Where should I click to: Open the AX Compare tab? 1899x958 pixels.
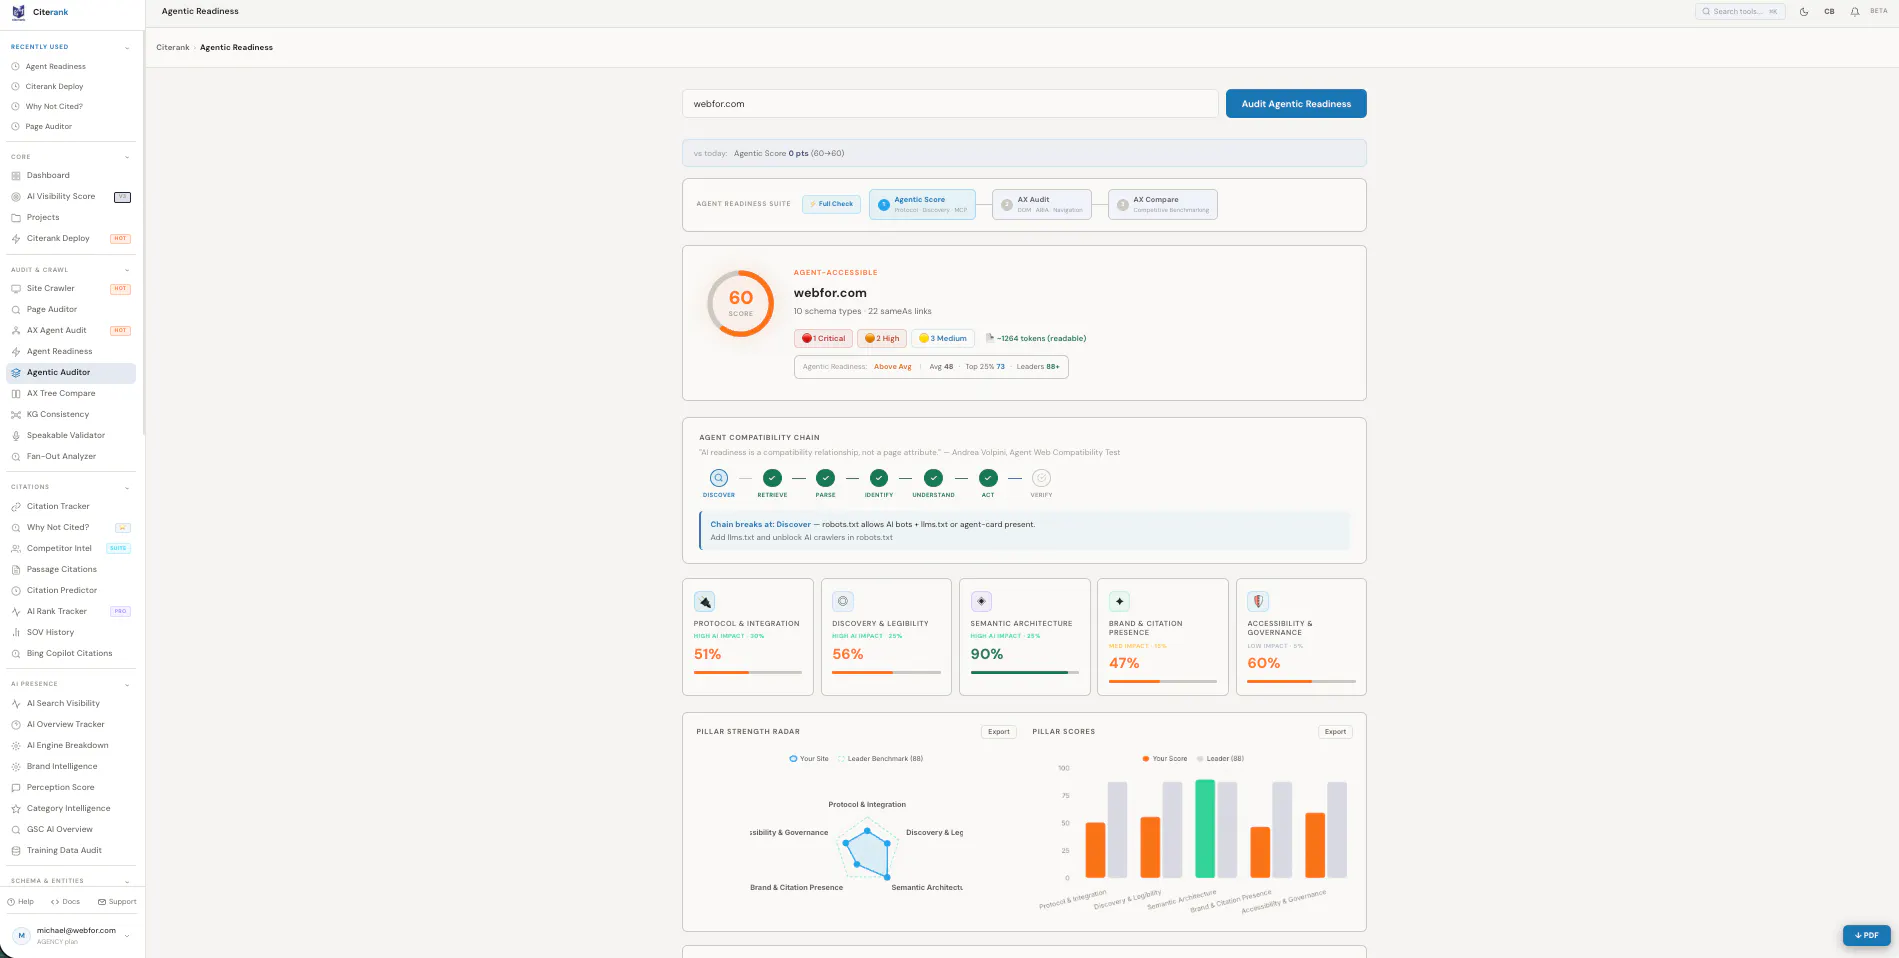(x=1163, y=205)
